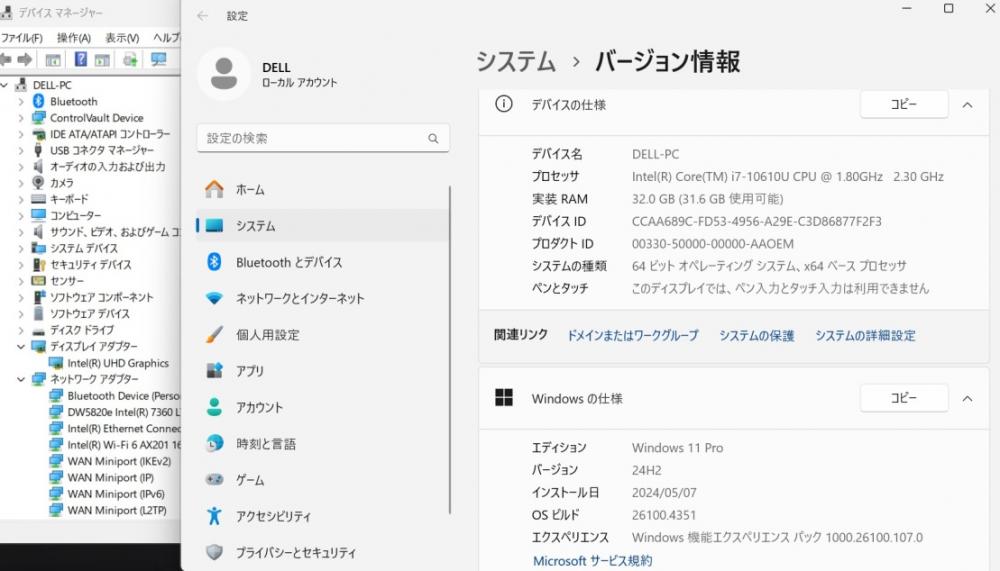Viewport: 1000px width, 571px height.
Task: Open the 操作(A) menu in Device Manager
Action: pyautogui.click(x=74, y=38)
